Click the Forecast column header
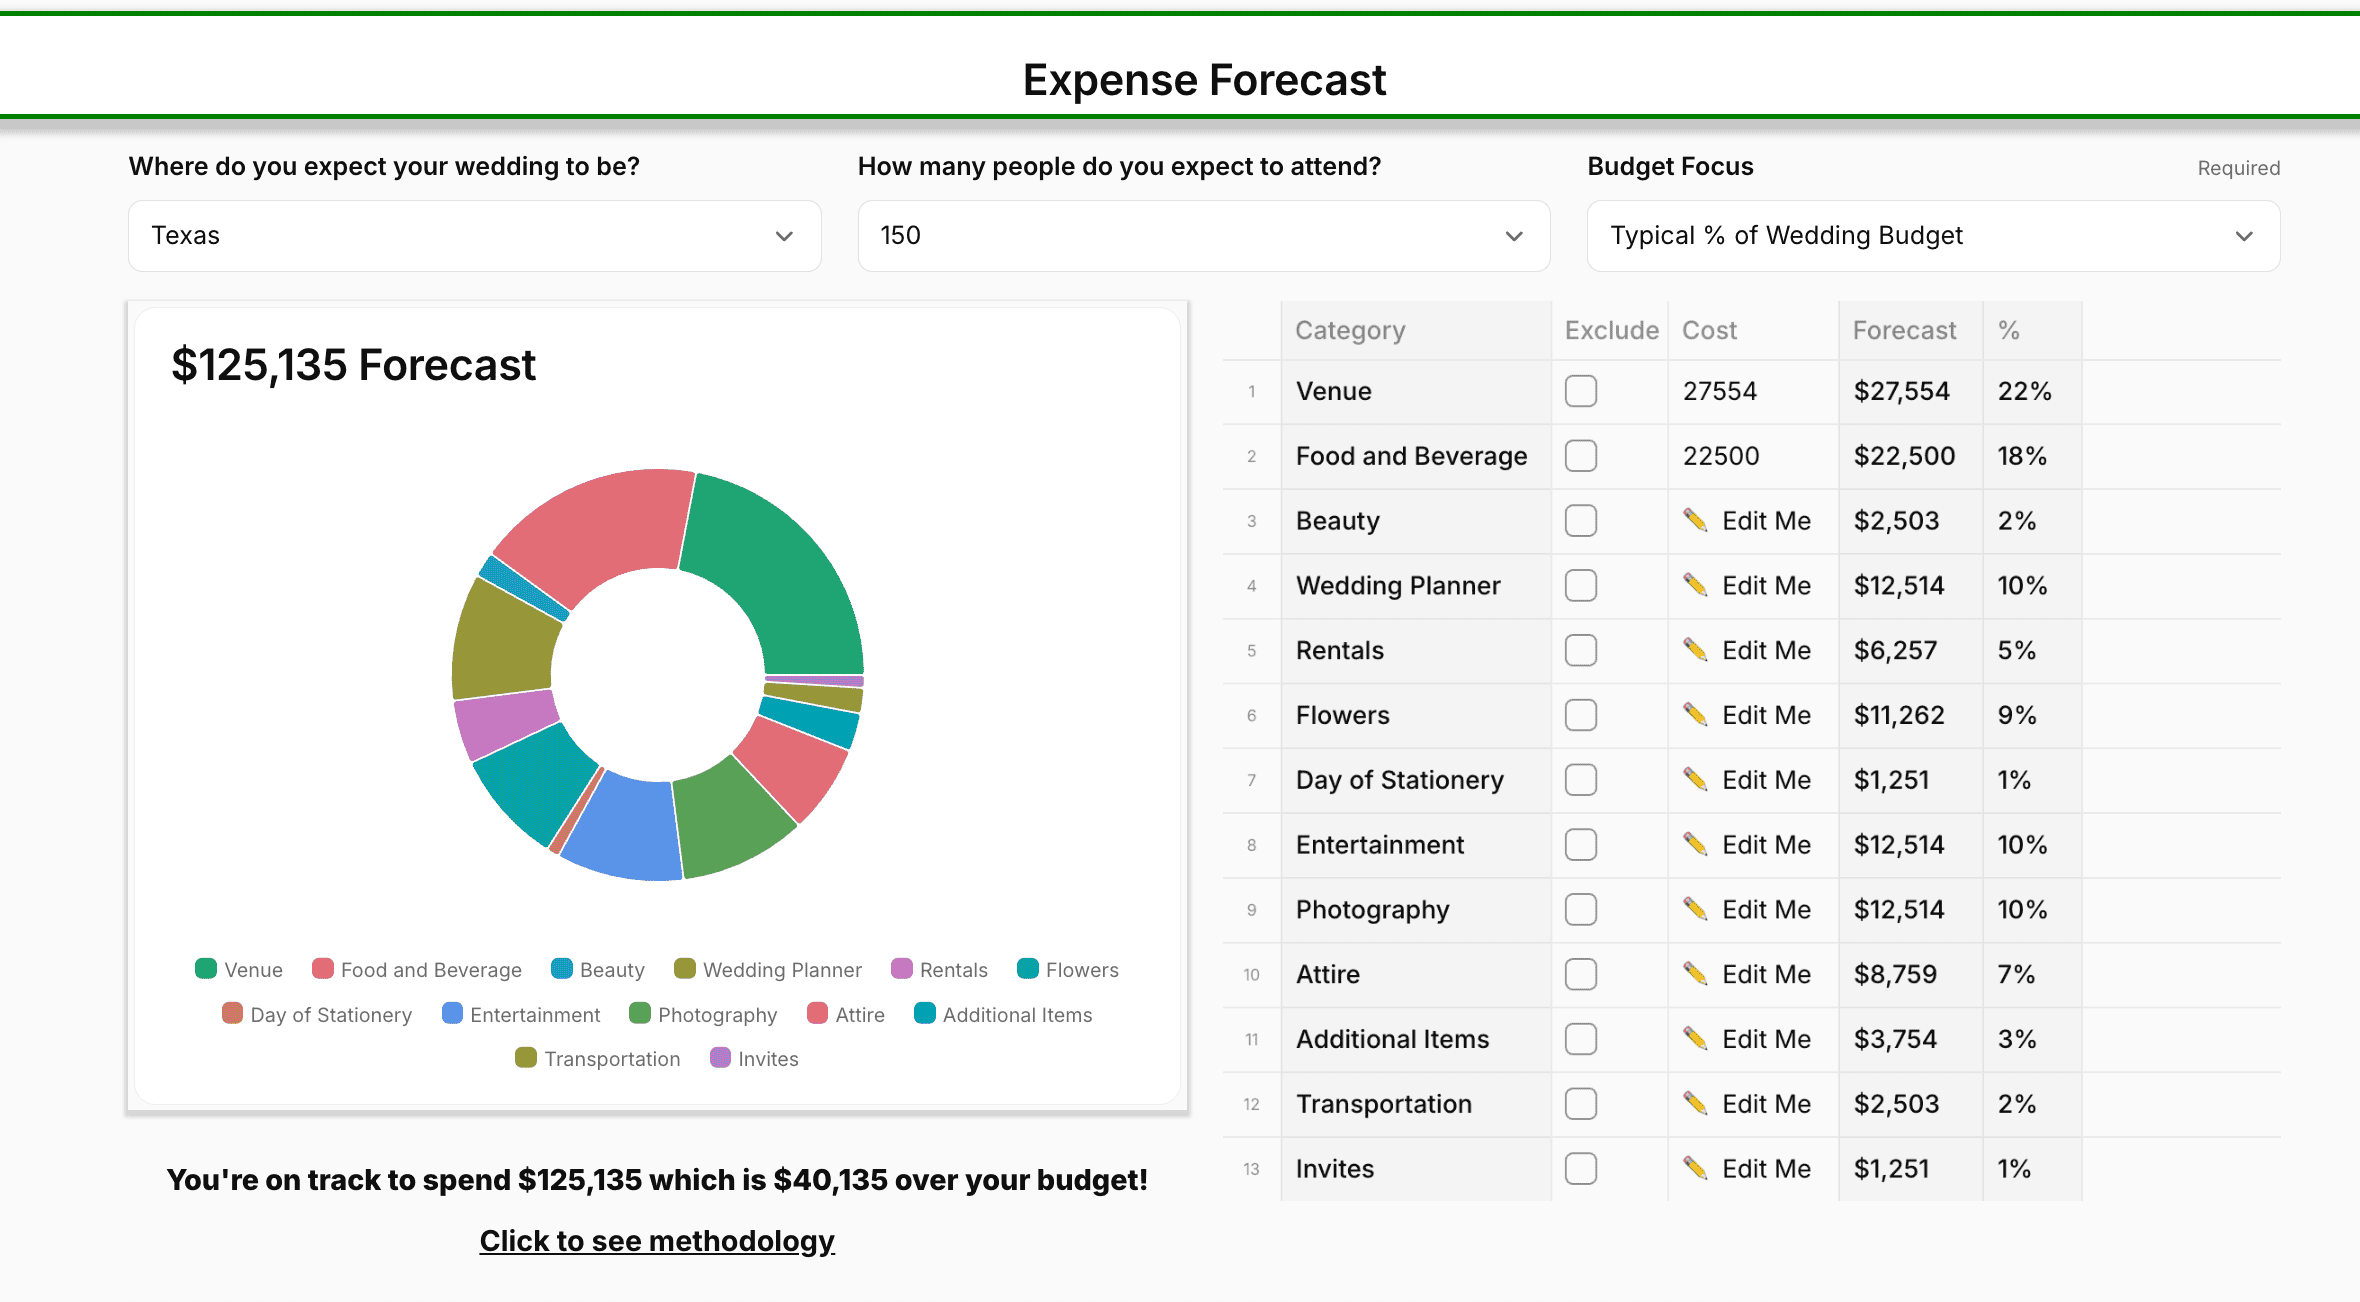2360x1302 pixels. (x=1904, y=330)
